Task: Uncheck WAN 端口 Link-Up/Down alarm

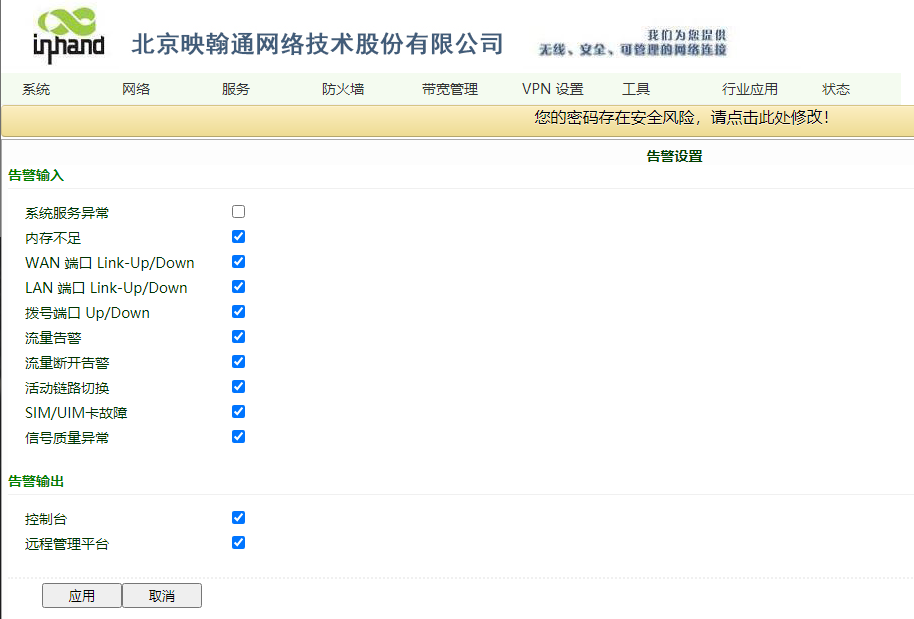Action: pos(237,261)
